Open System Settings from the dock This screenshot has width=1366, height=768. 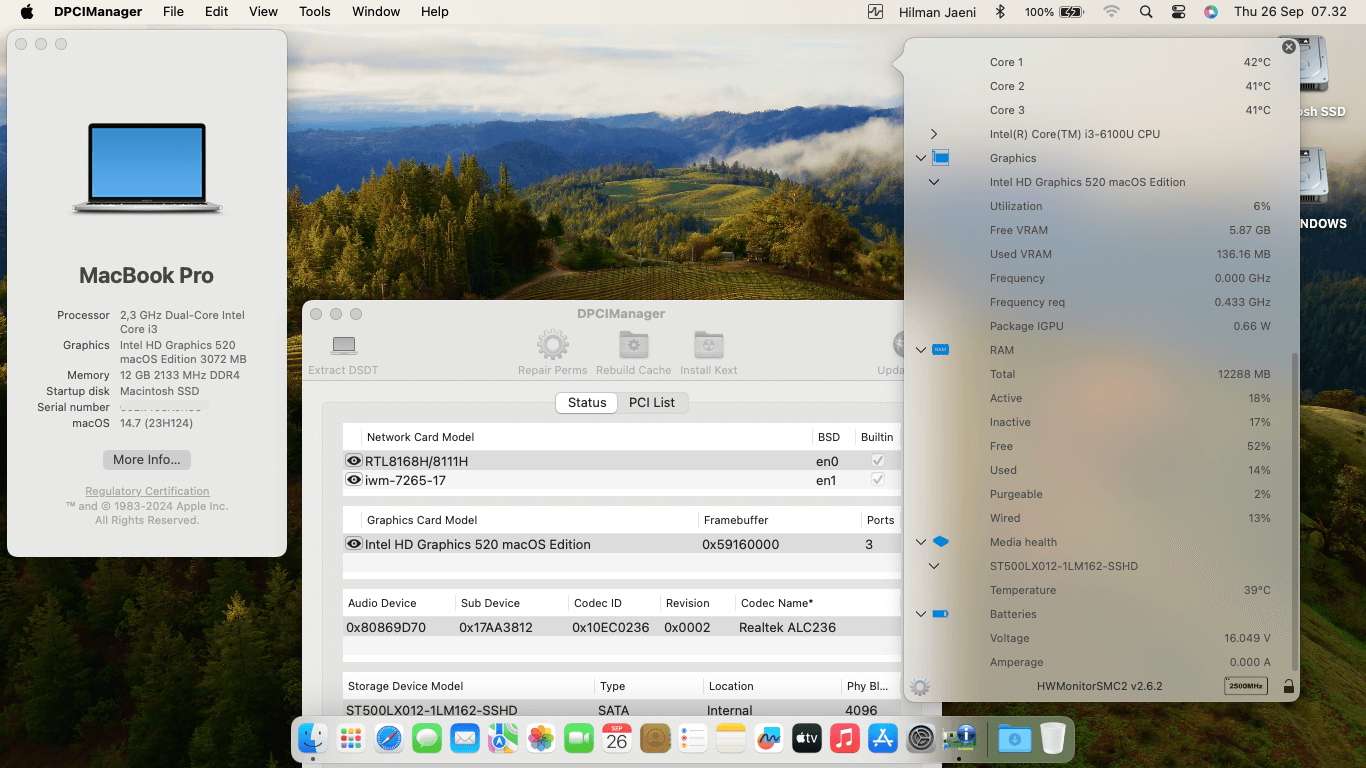coord(921,739)
